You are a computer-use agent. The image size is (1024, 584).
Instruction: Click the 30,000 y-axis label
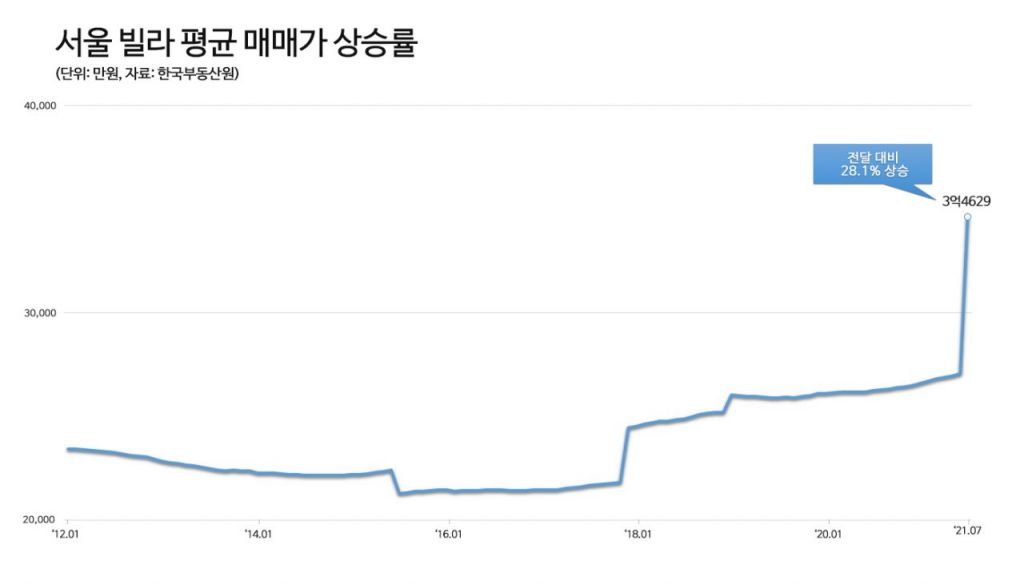pyautogui.click(x=40, y=313)
